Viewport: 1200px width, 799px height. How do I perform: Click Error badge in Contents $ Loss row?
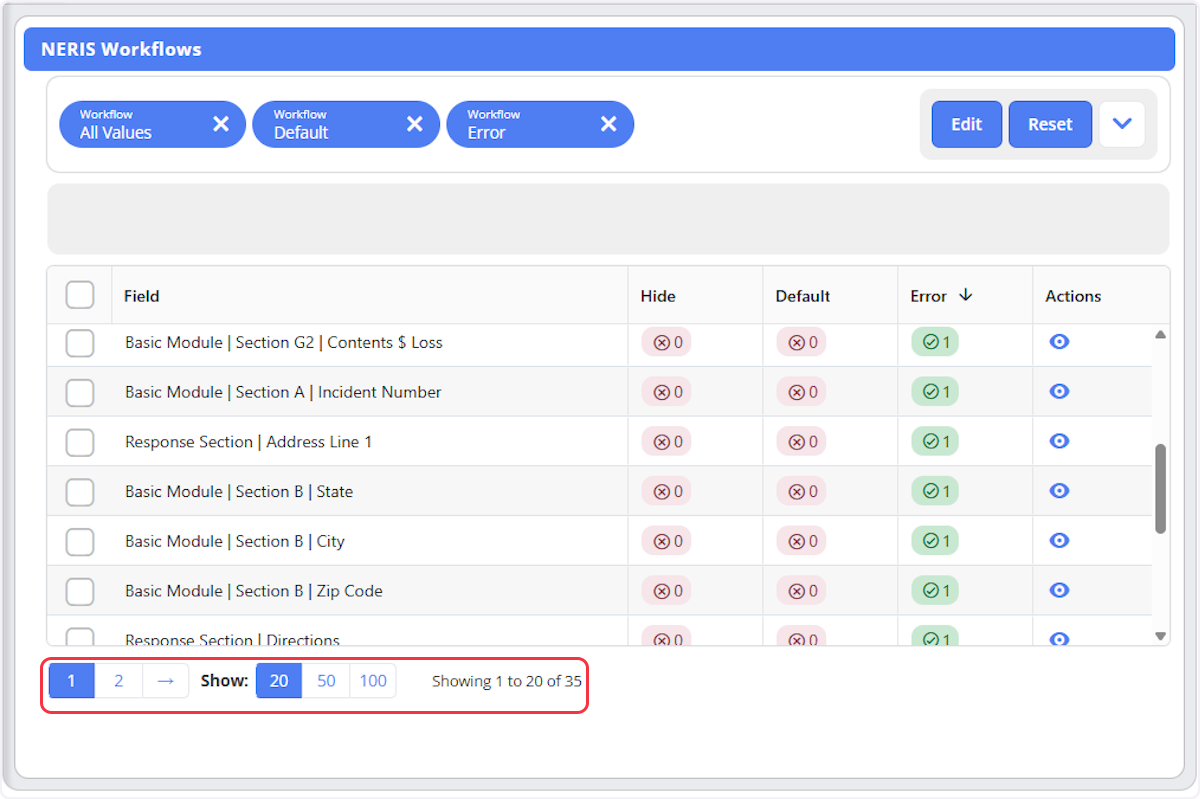(x=935, y=342)
